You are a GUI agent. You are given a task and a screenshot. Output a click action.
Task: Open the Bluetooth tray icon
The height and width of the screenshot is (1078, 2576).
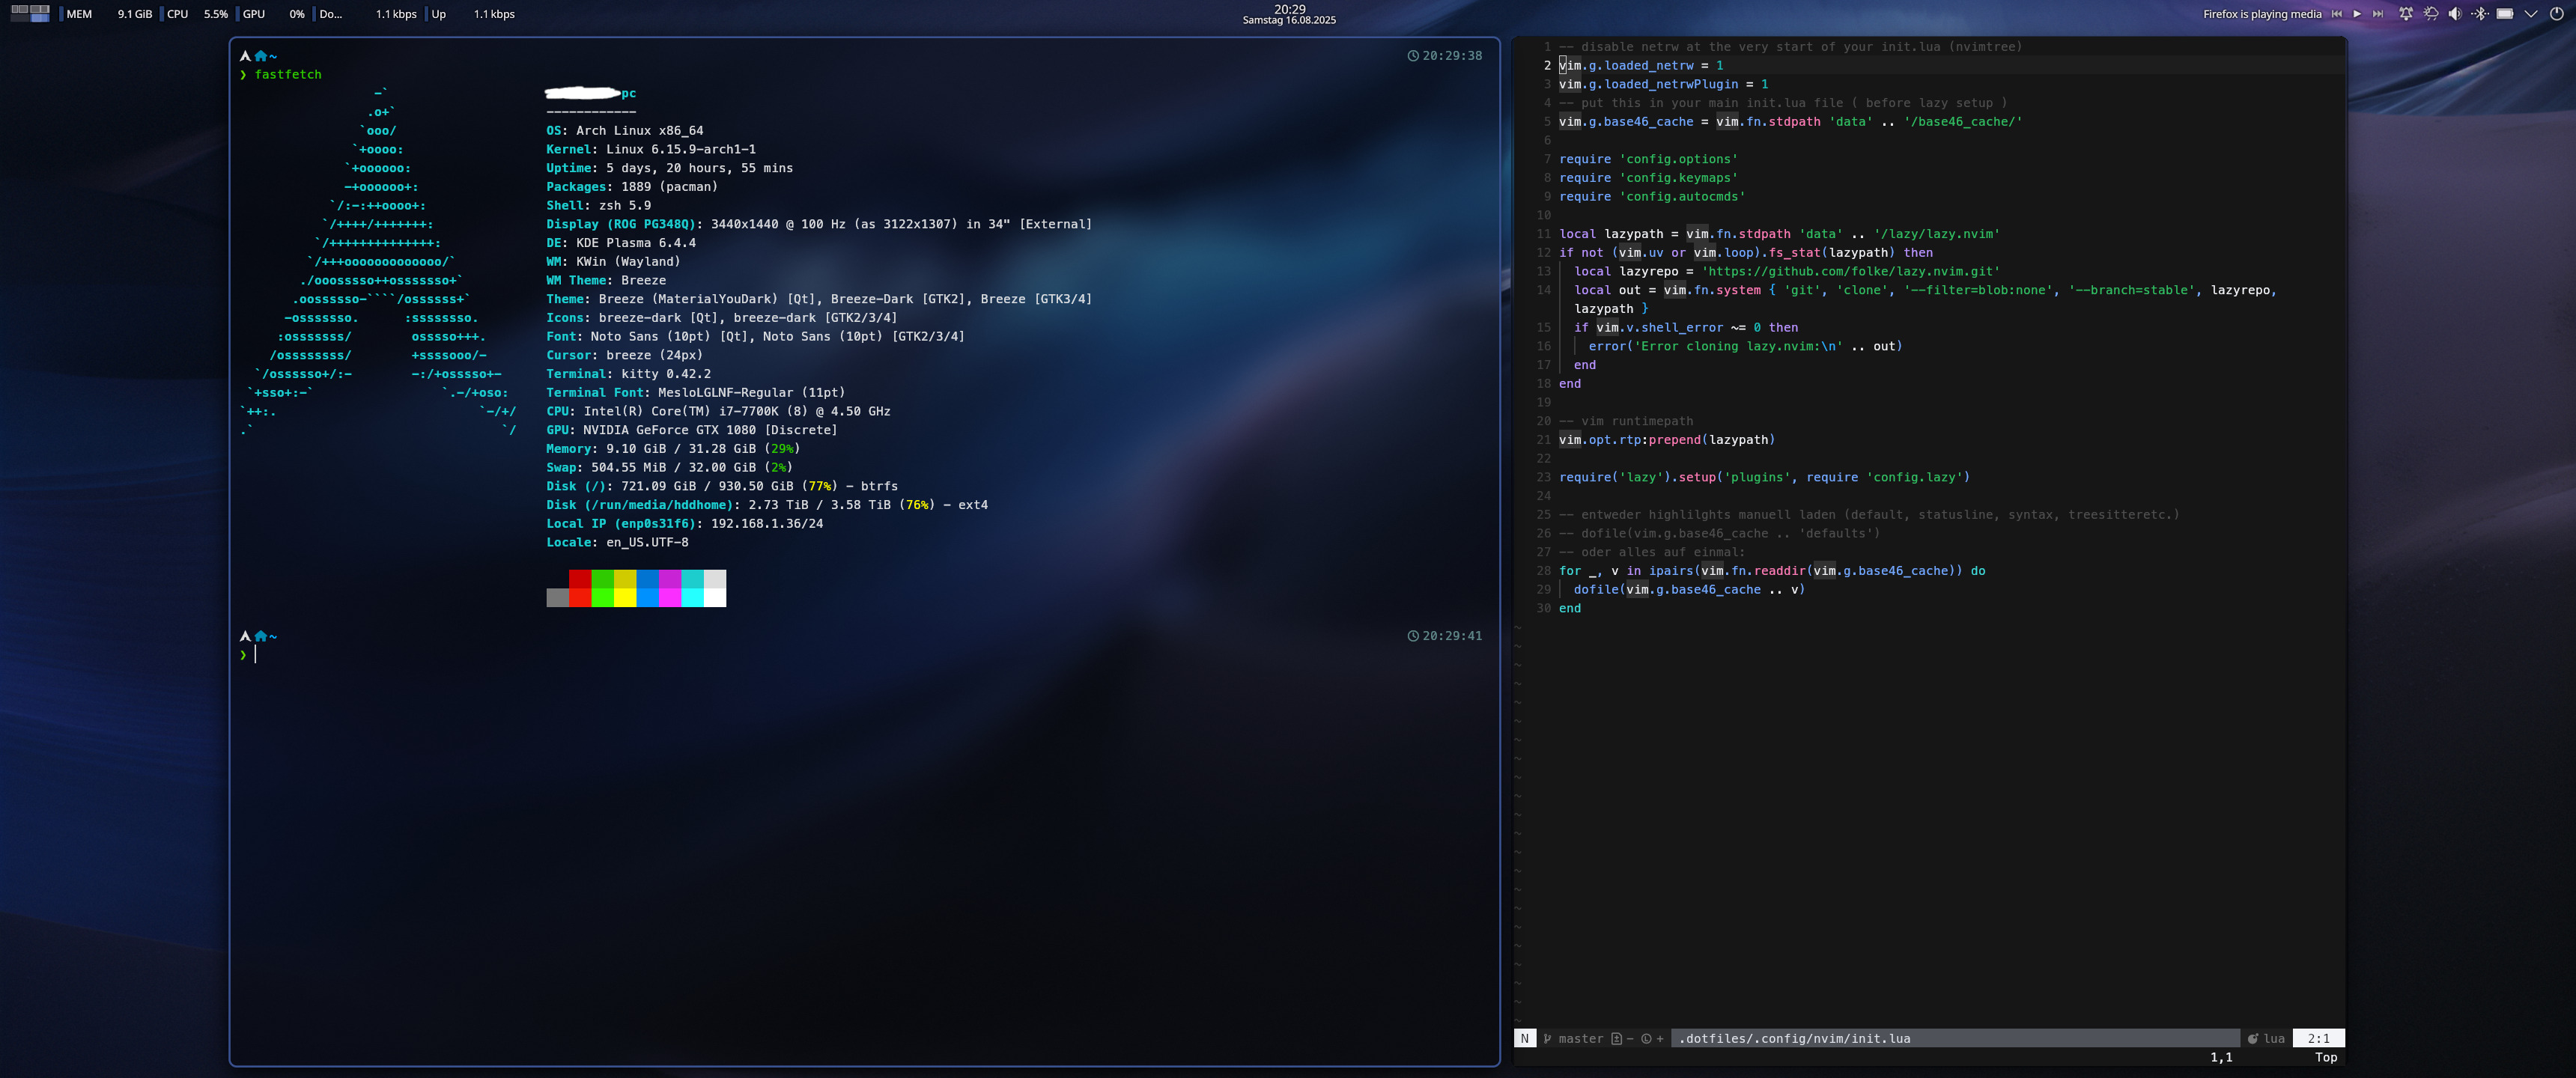(x=2480, y=14)
